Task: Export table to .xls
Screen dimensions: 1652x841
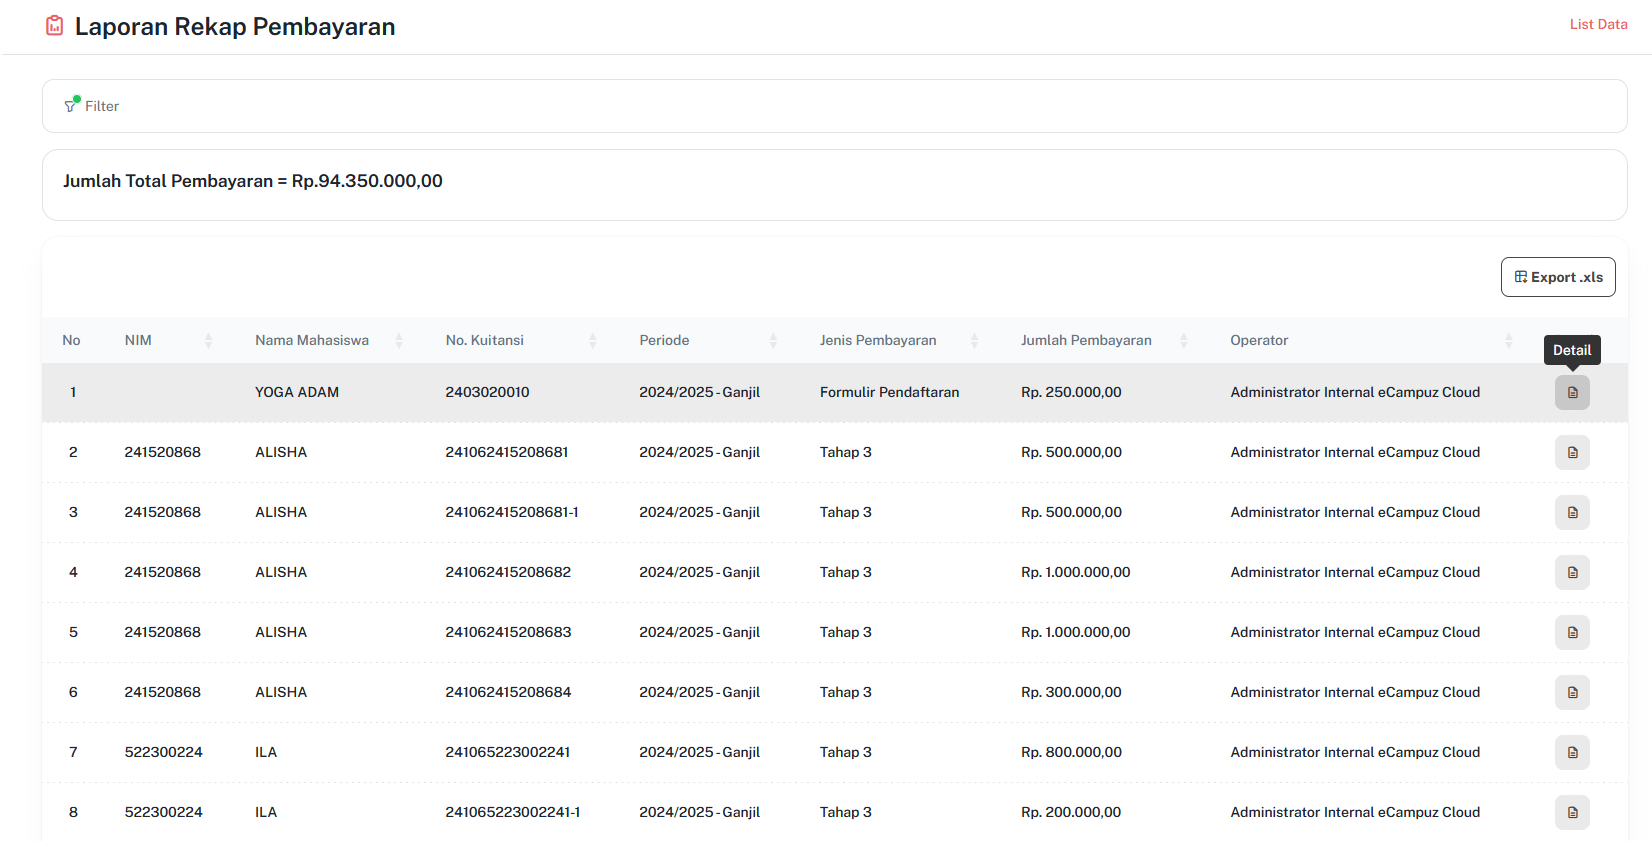Action: click(x=1558, y=277)
